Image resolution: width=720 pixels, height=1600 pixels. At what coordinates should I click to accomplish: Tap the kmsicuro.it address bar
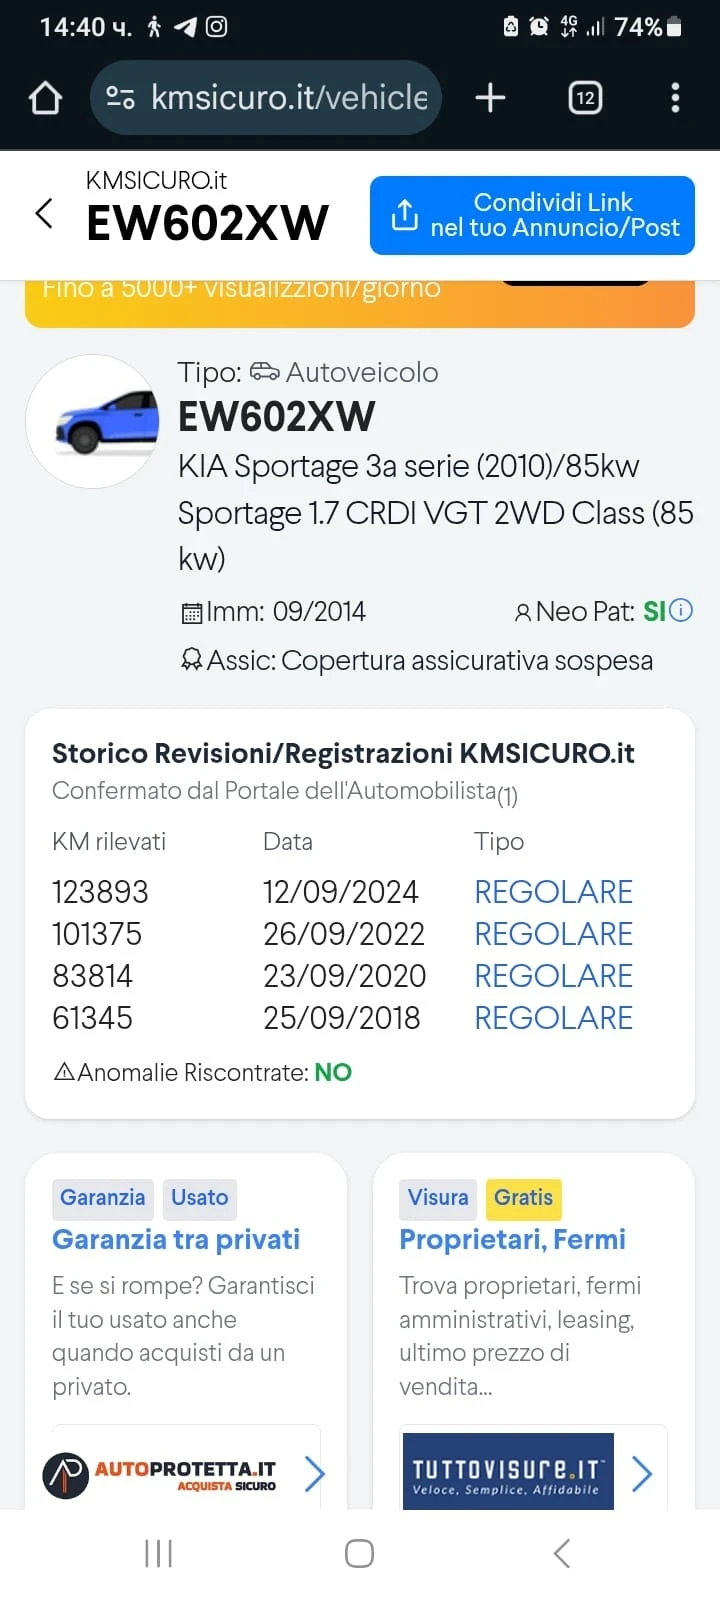point(288,98)
